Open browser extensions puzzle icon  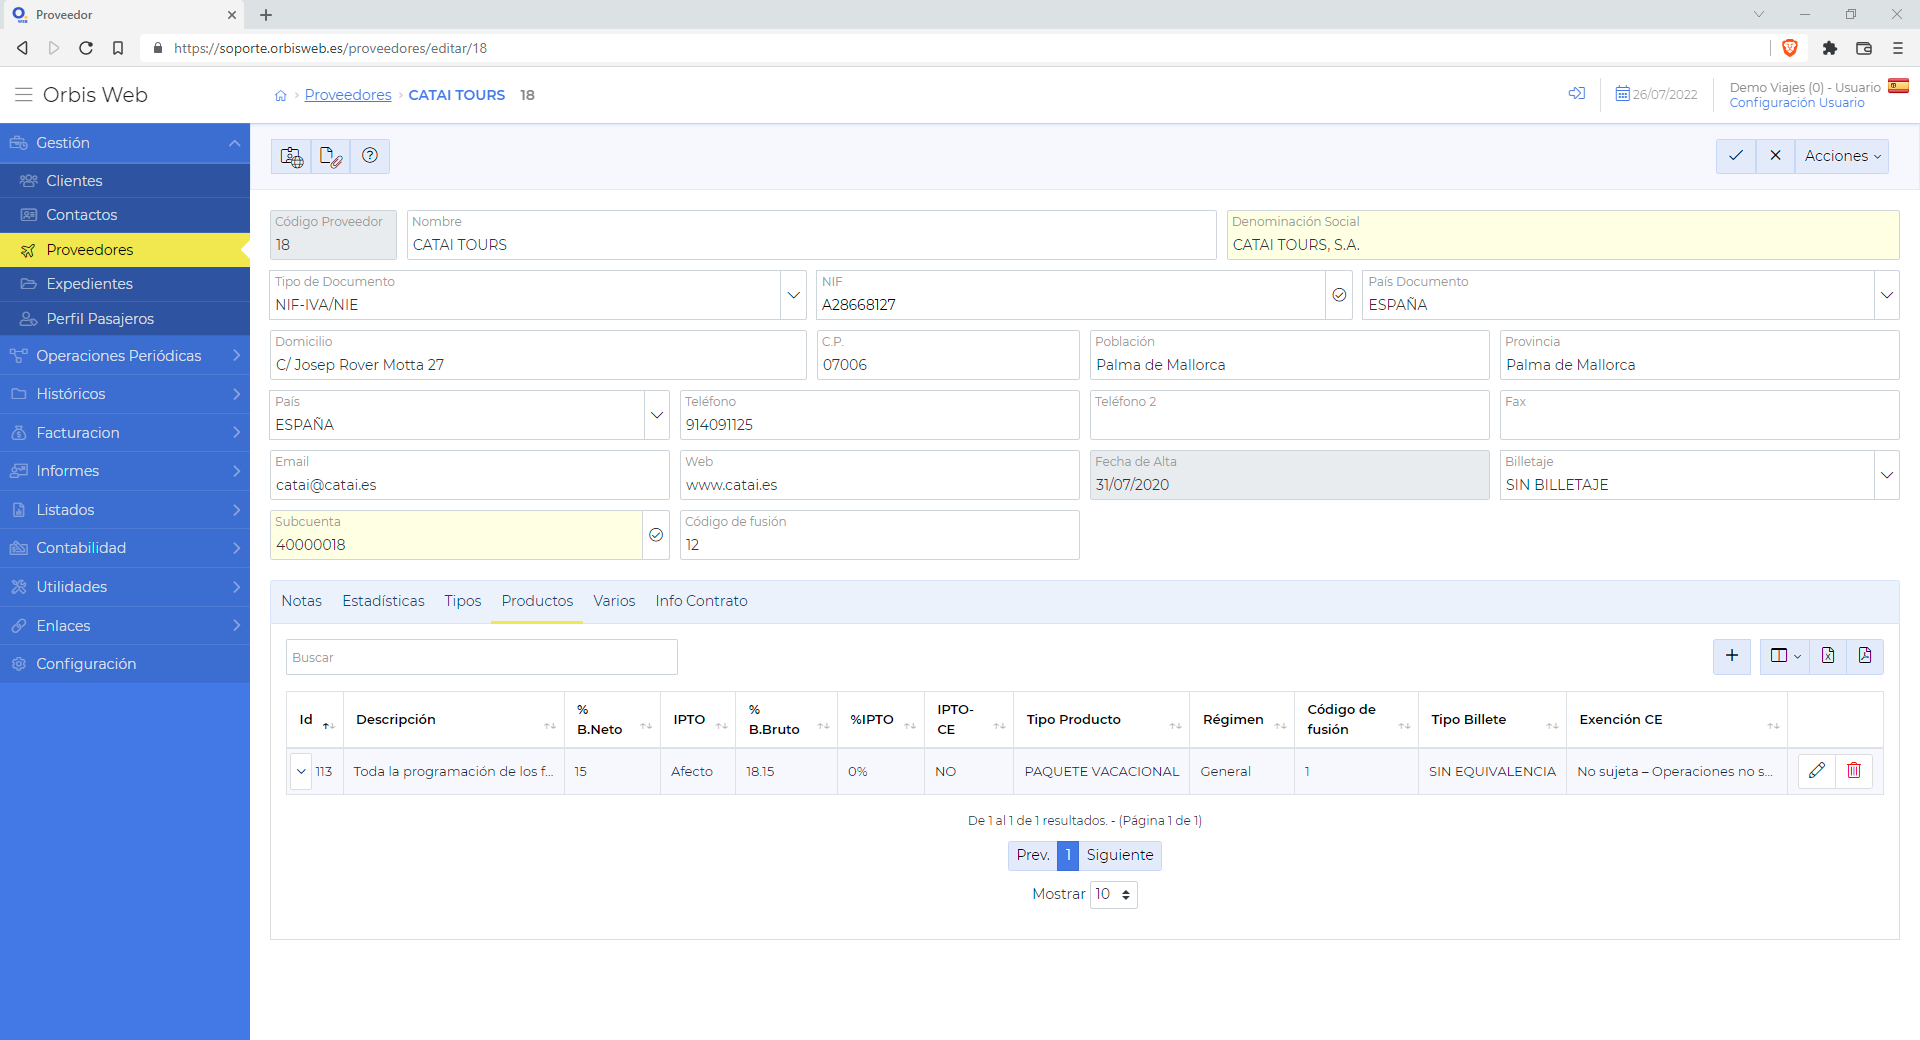coord(1830,48)
